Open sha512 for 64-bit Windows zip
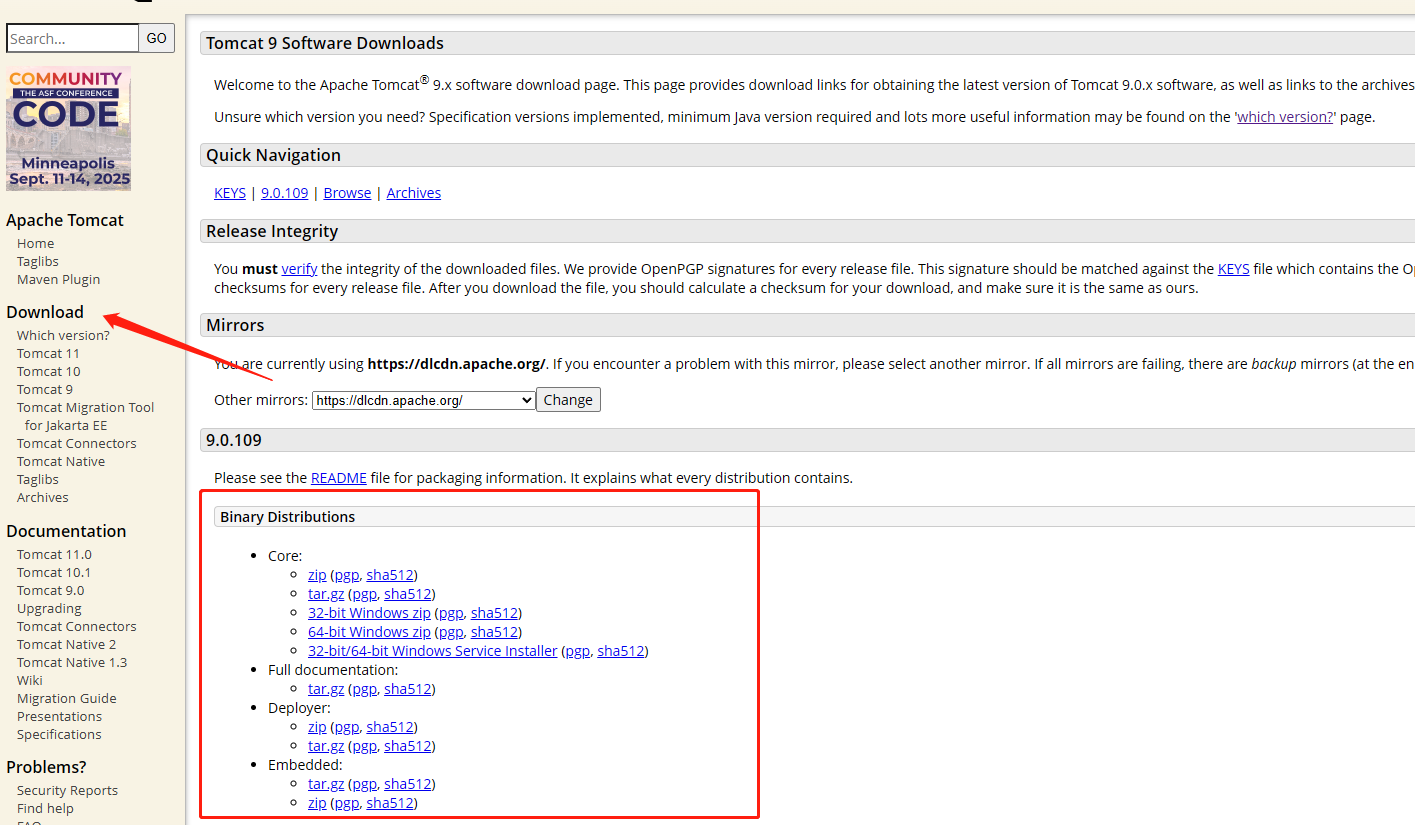1415x825 pixels. pyautogui.click(x=494, y=632)
